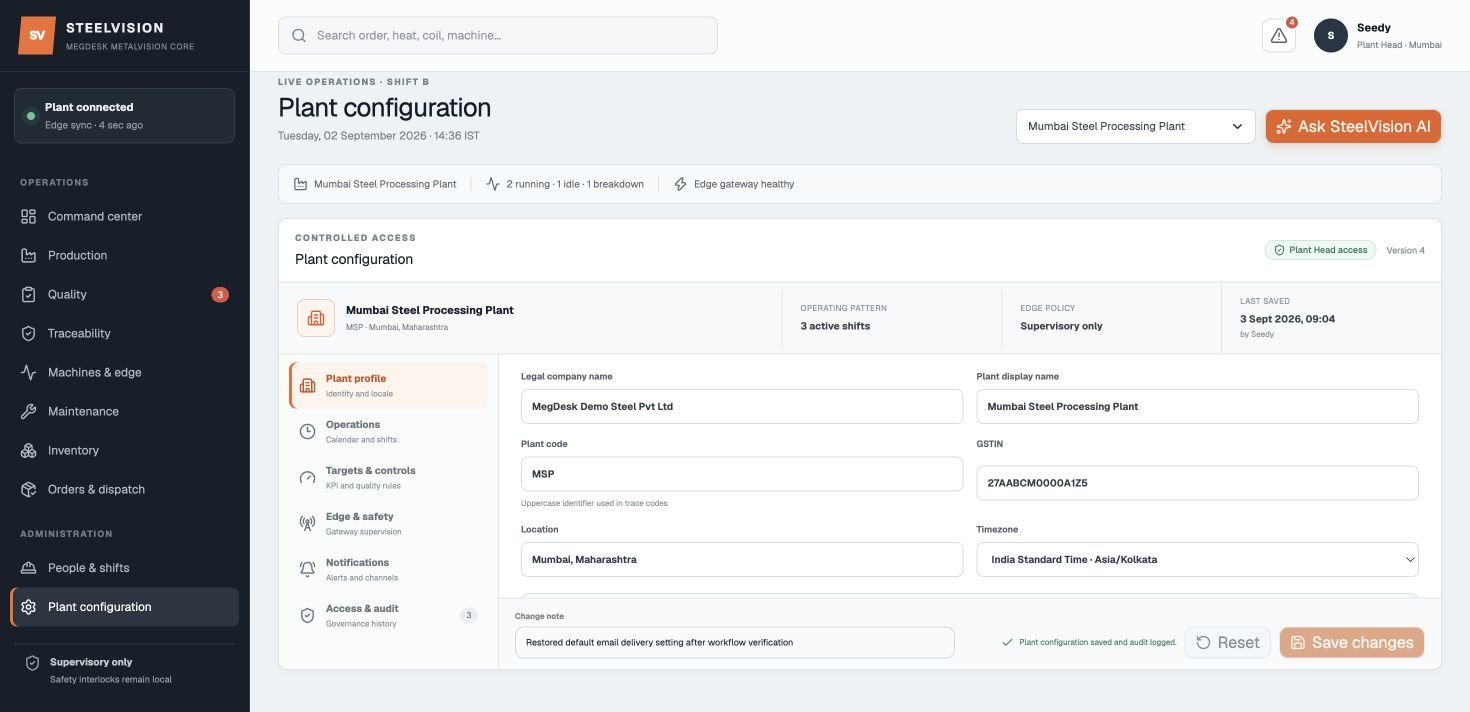
Task: Click the Edge gateway healthy bolt icon
Action: [x=681, y=184]
